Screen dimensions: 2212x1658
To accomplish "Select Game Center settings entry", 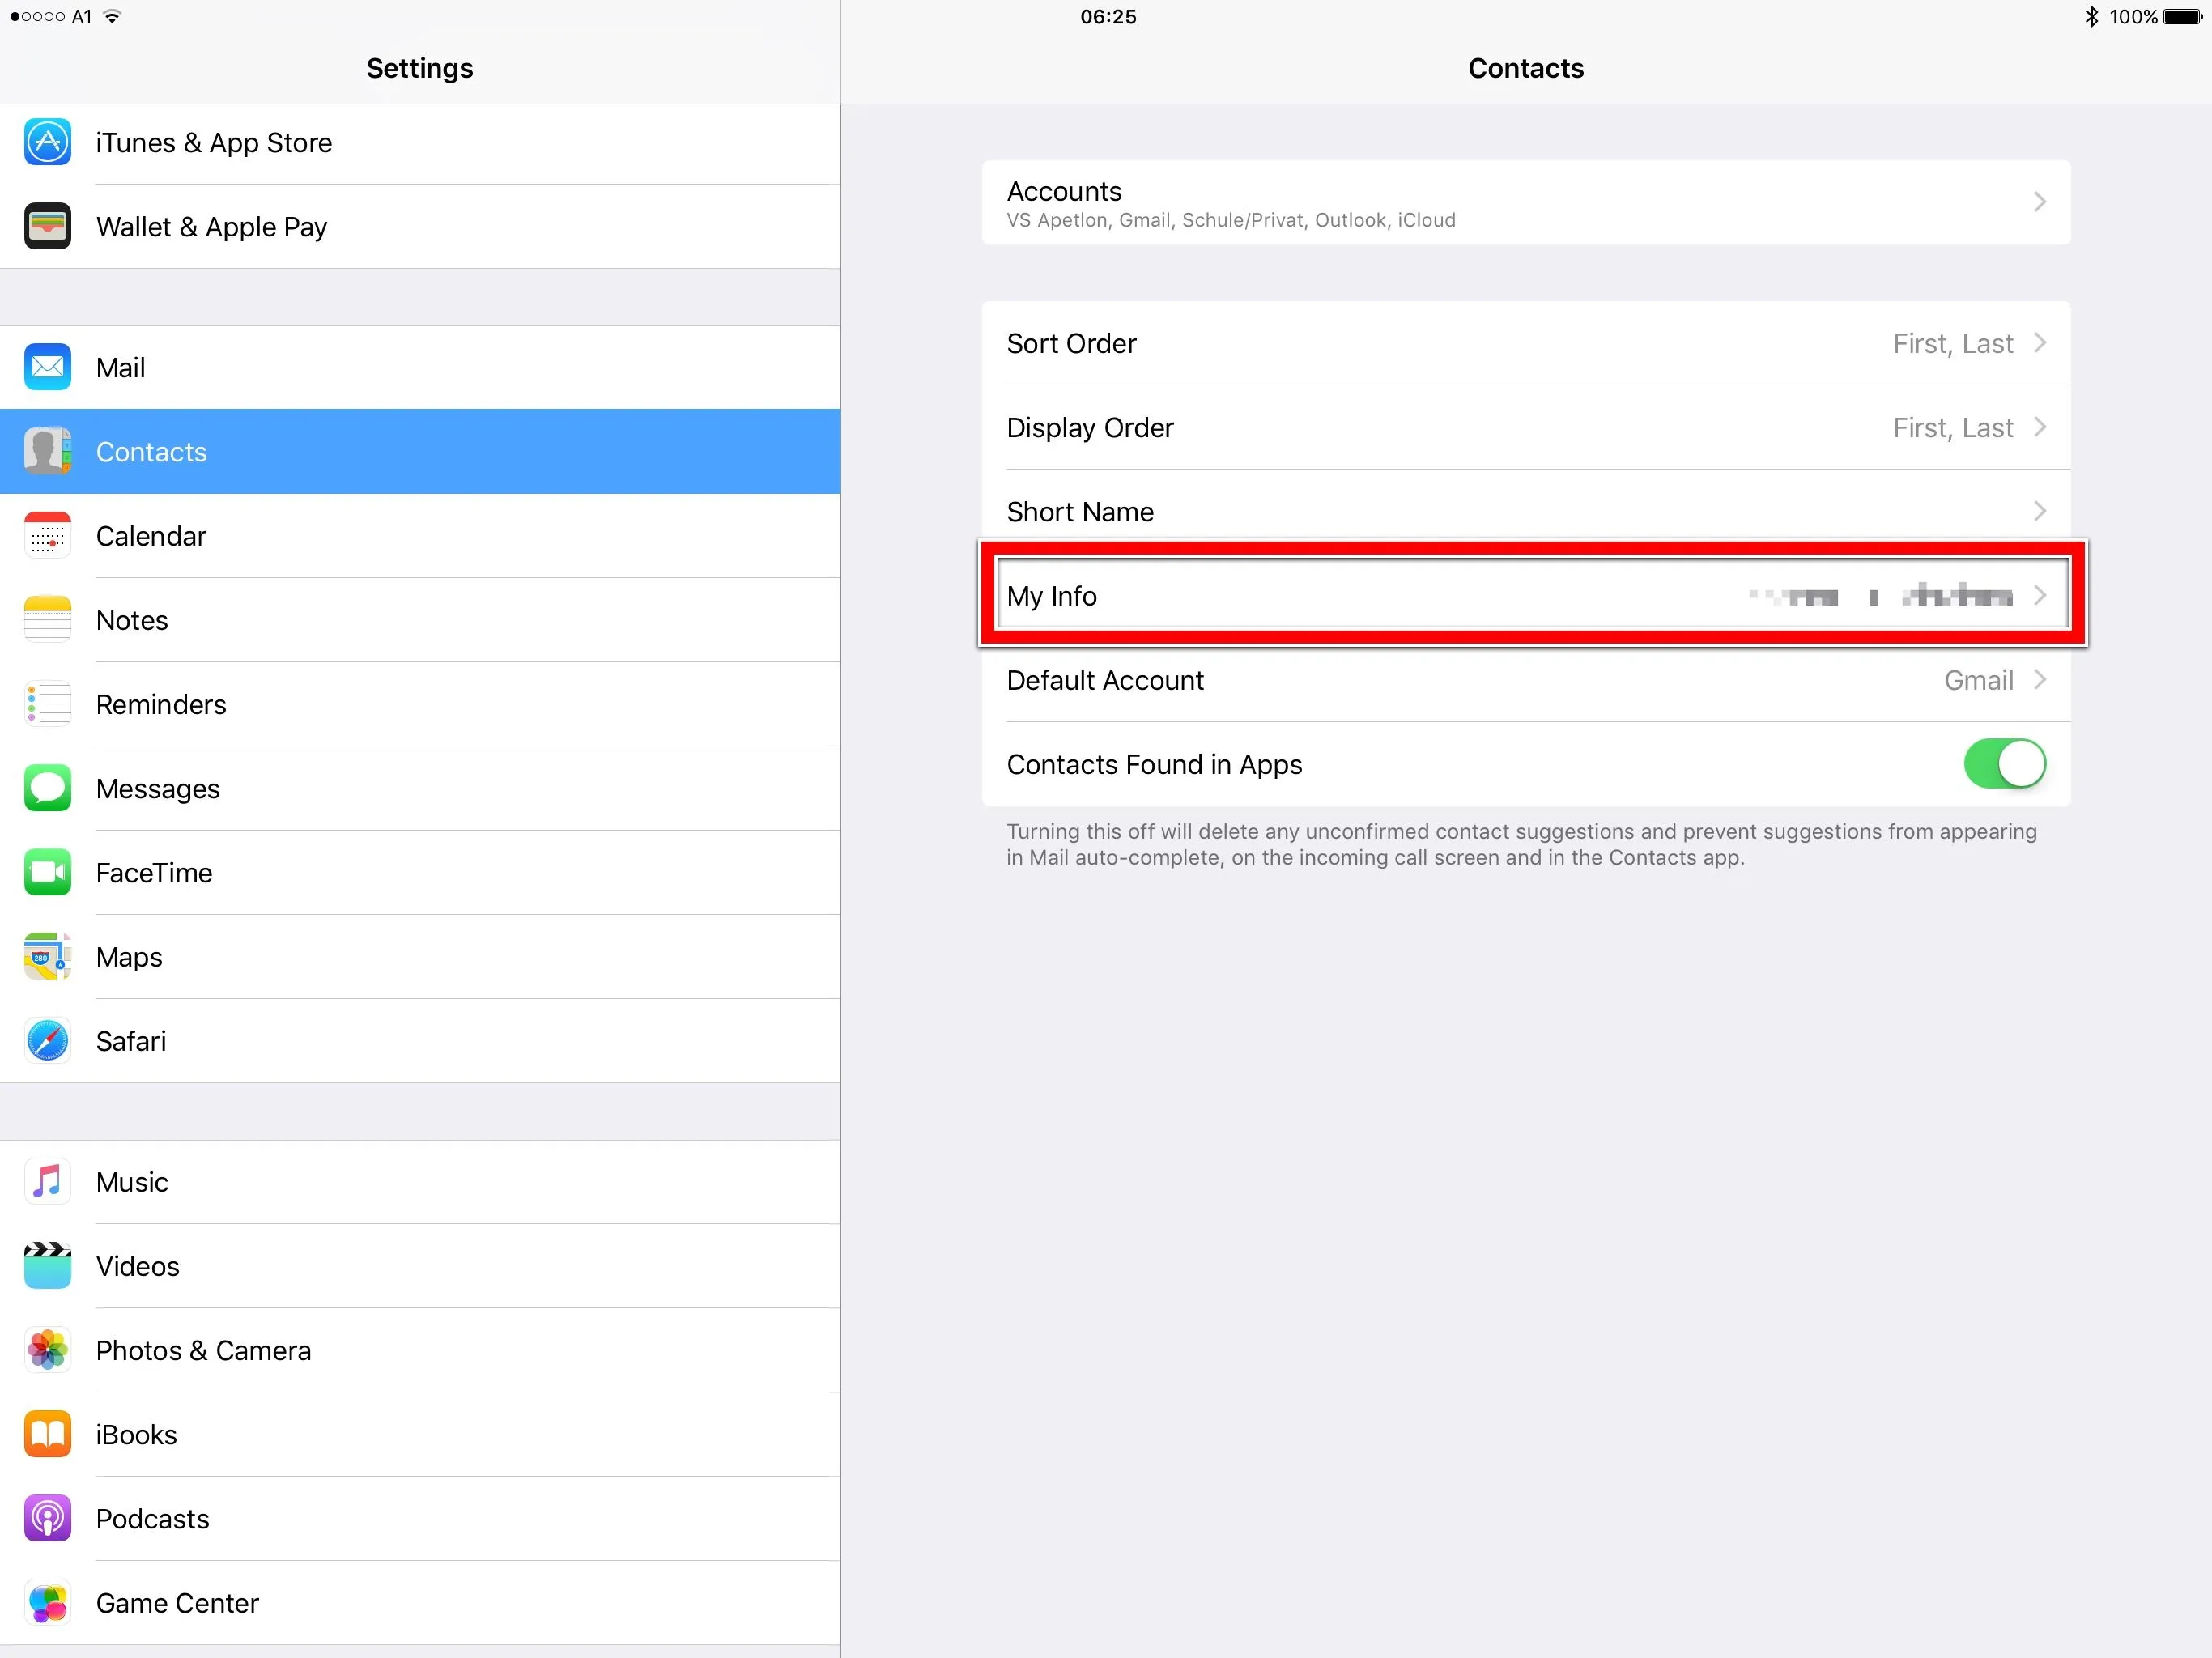I will coord(177,1602).
